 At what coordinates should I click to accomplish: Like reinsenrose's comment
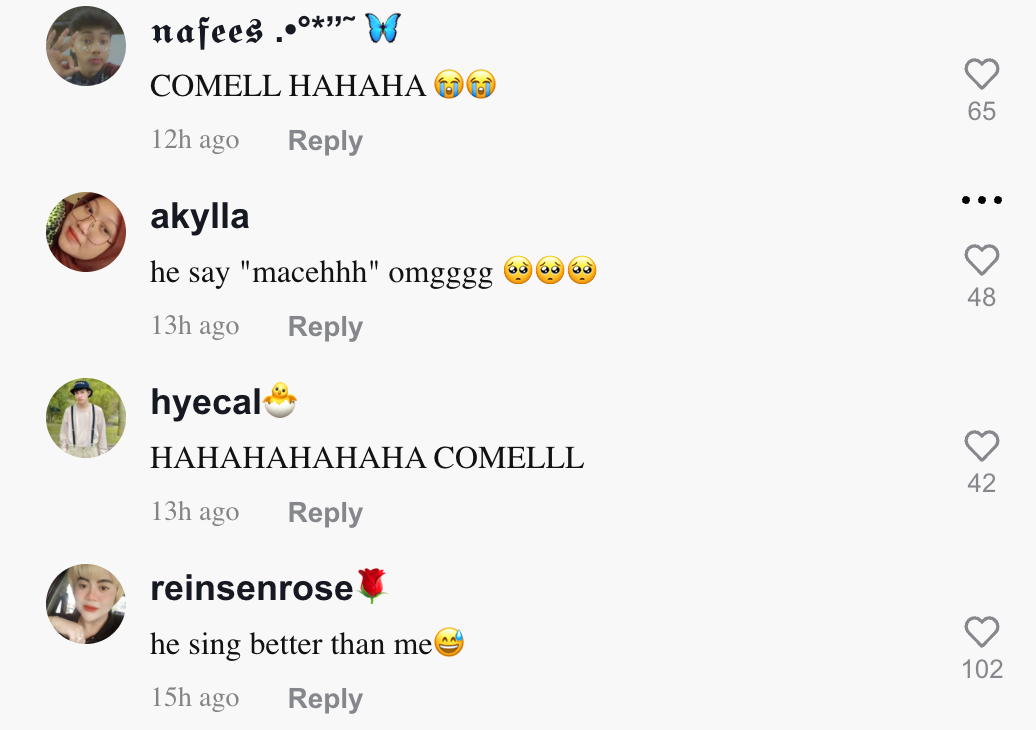coord(981,632)
